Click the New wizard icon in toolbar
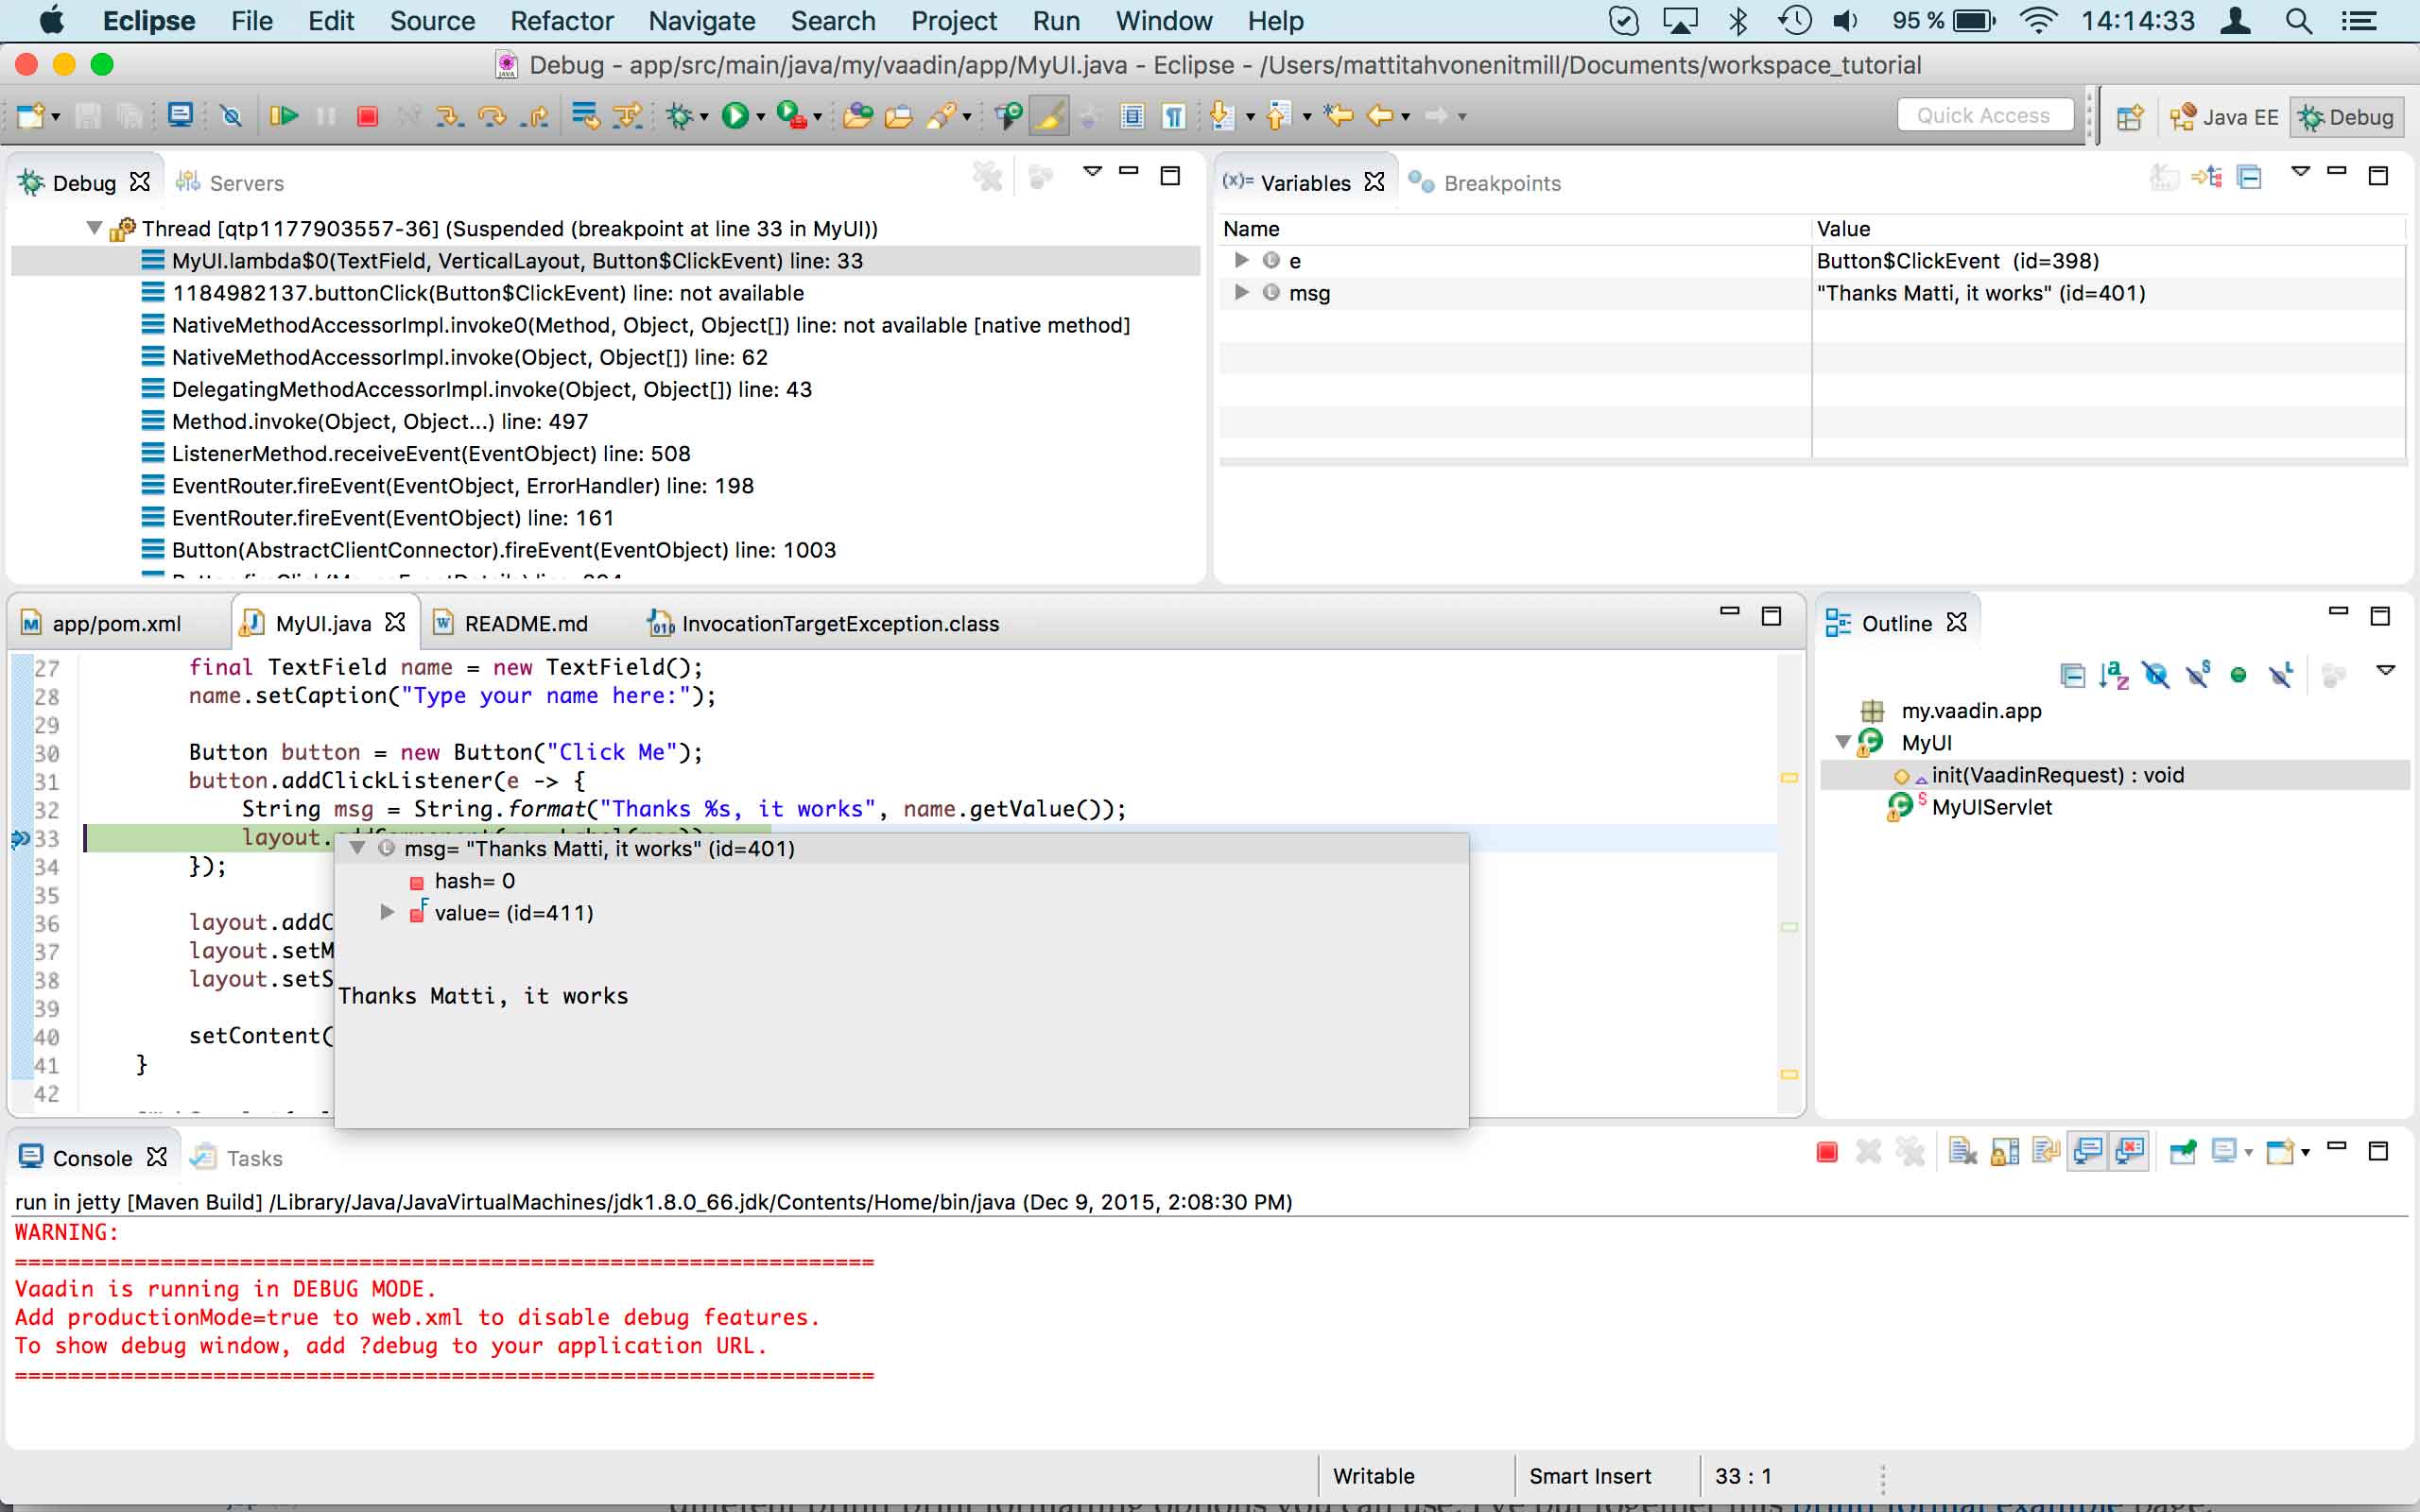This screenshot has width=2420, height=1512. click(x=30, y=116)
